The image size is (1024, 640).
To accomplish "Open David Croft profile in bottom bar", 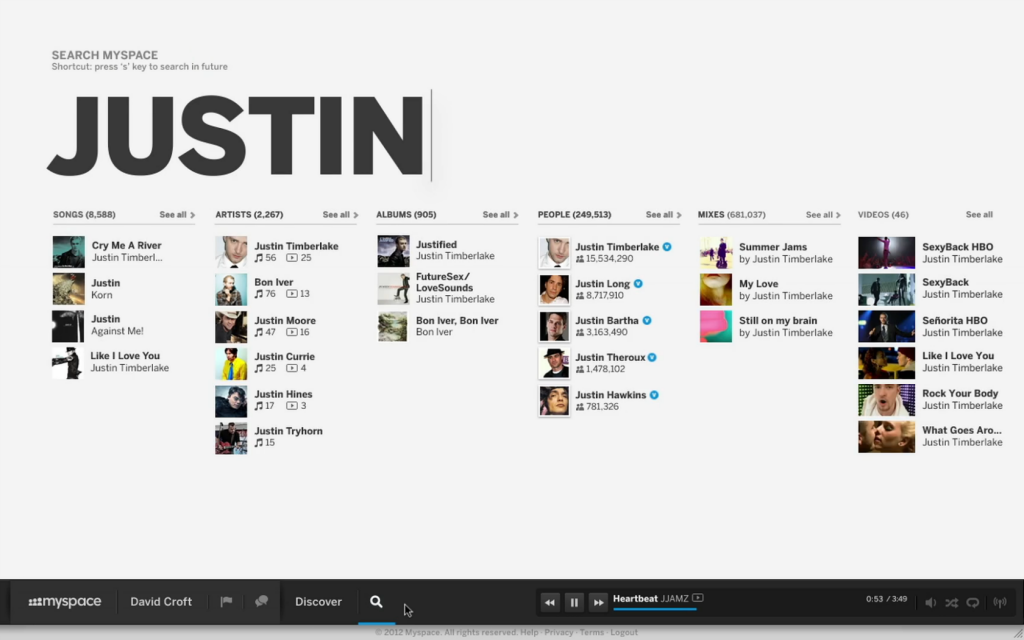I will coord(161,601).
